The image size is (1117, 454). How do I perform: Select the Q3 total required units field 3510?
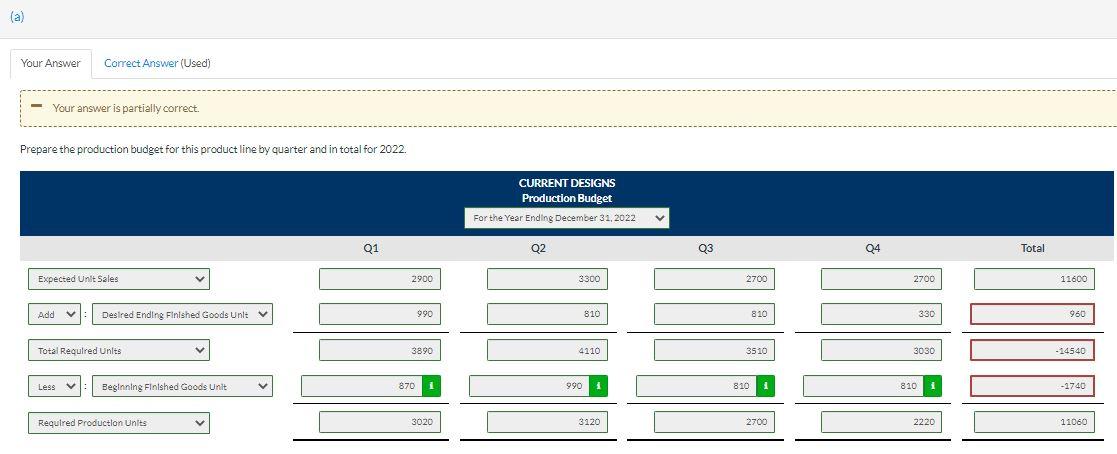(715, 350)
